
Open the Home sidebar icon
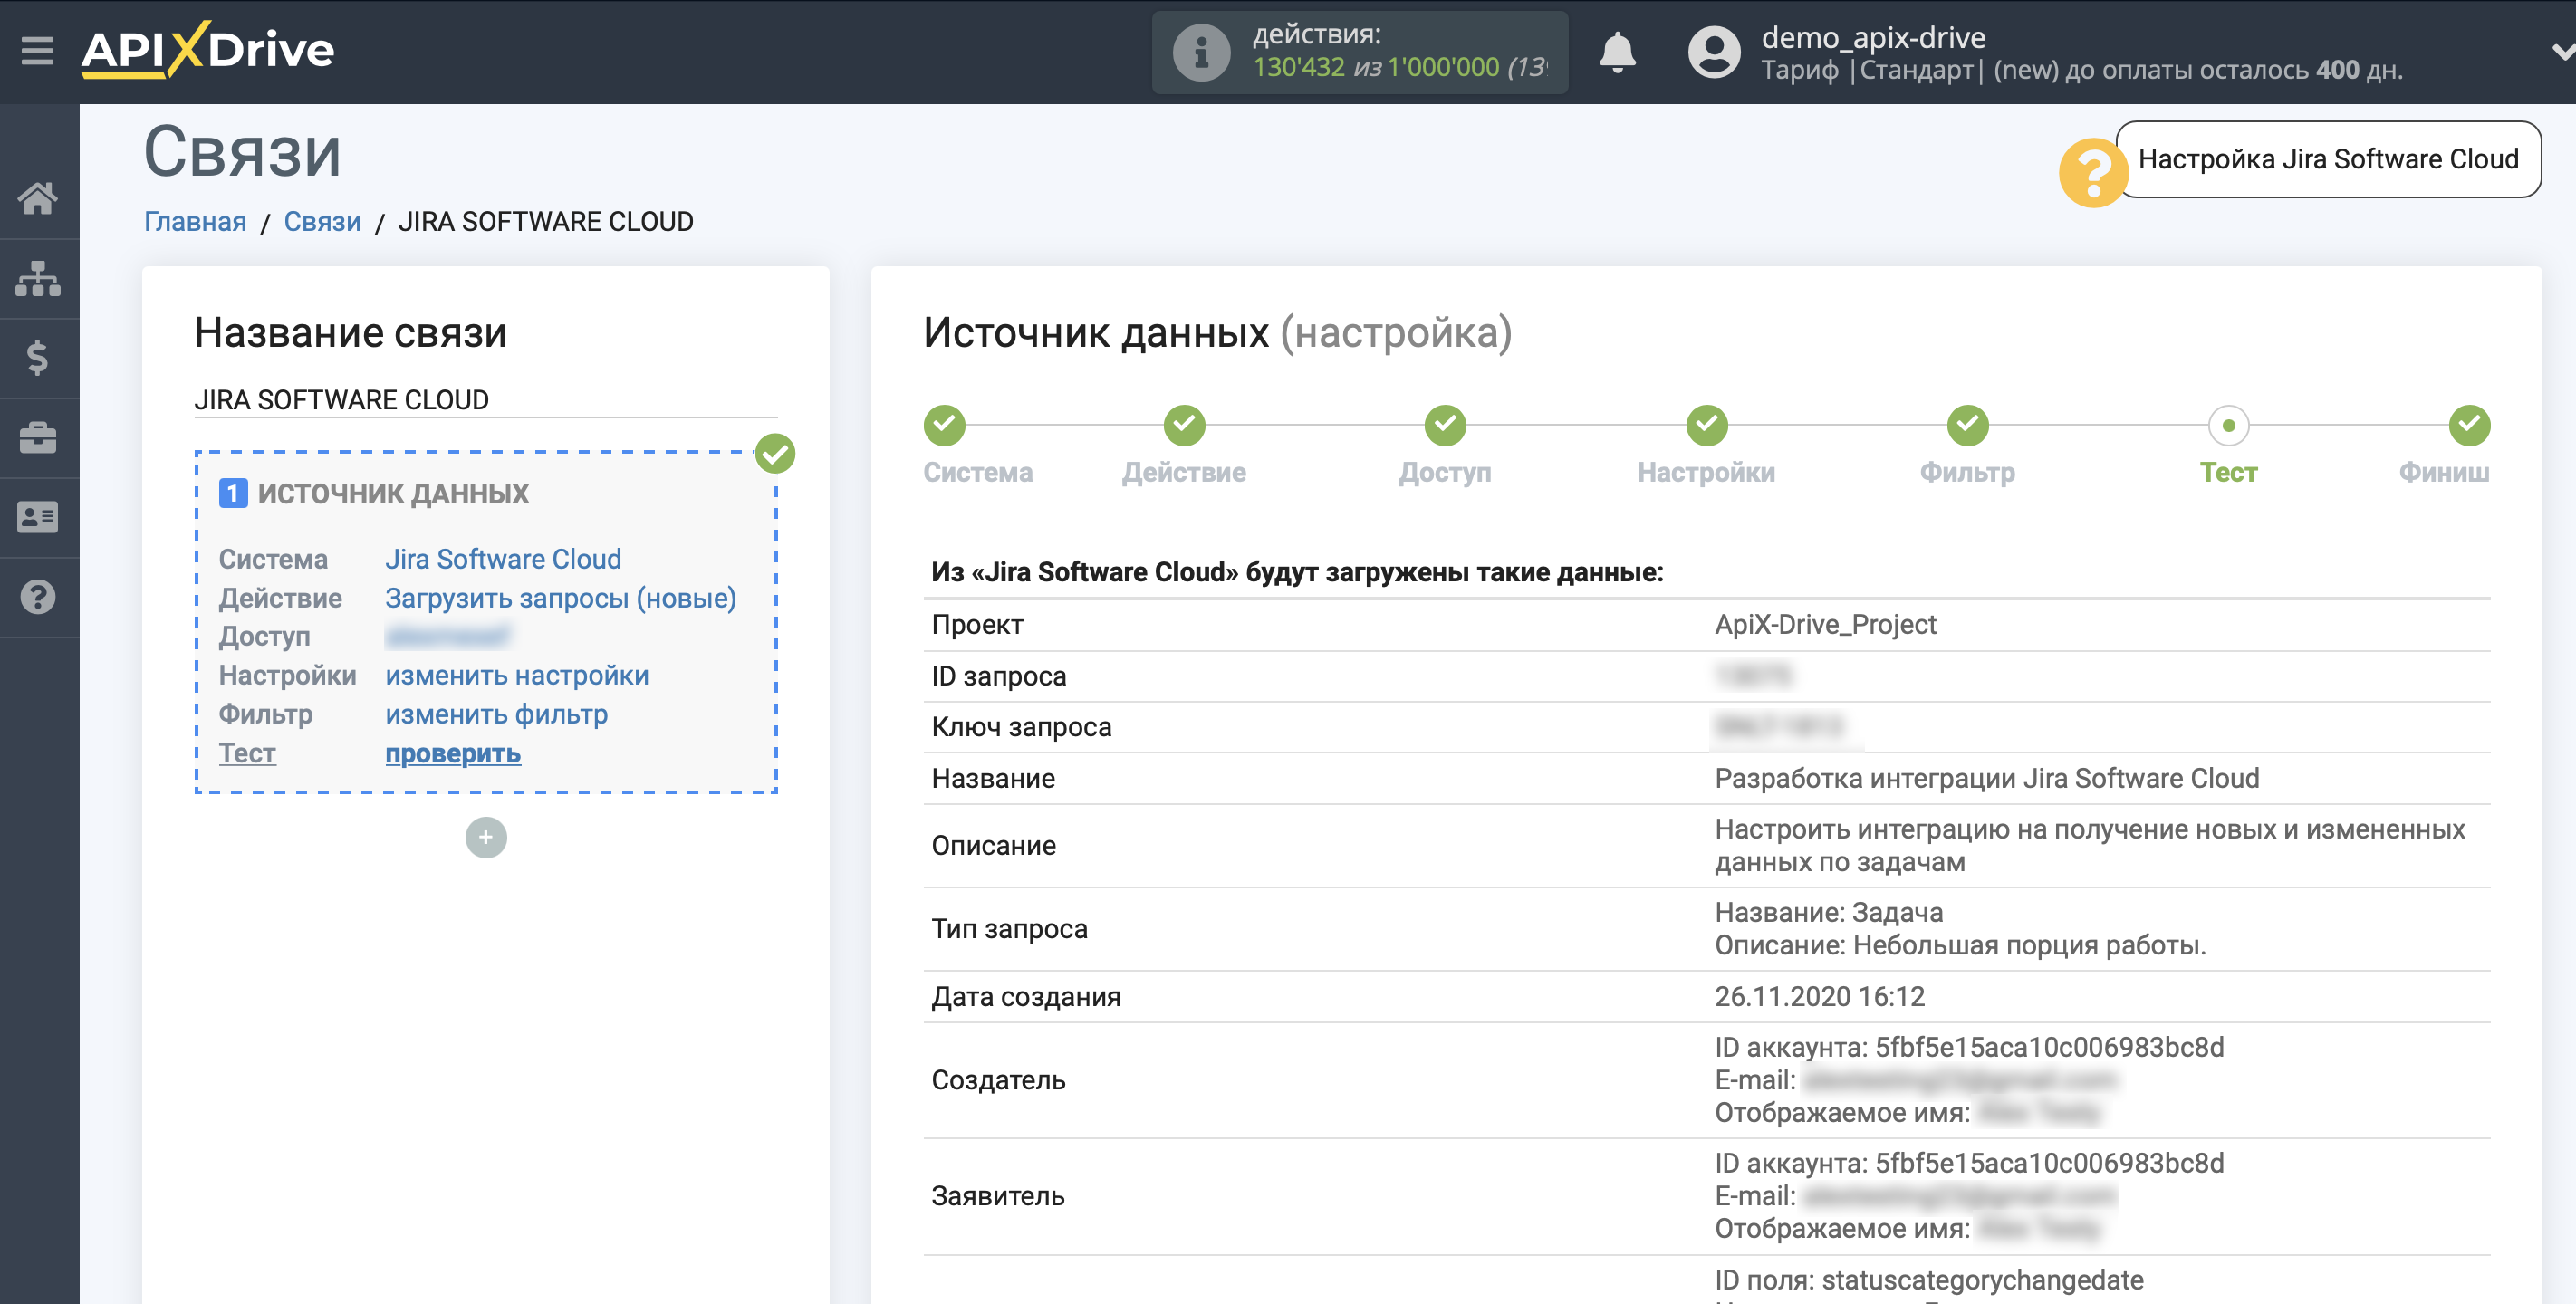pos(38,198)
